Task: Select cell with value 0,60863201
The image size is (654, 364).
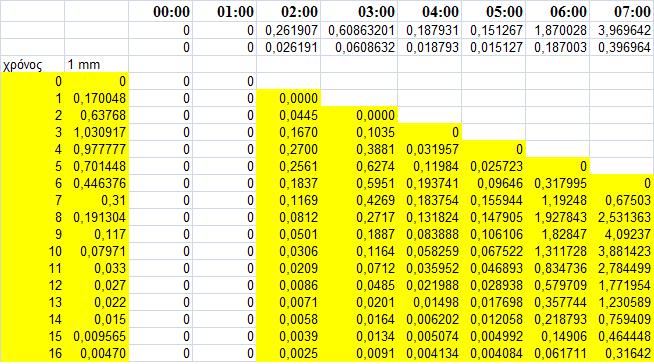Action: 359,30
